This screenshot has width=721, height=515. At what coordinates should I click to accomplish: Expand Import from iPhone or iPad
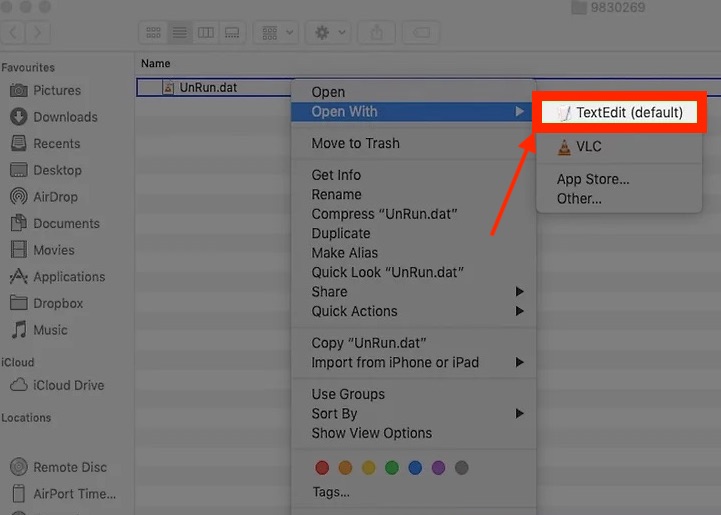(x=413, y=363)
